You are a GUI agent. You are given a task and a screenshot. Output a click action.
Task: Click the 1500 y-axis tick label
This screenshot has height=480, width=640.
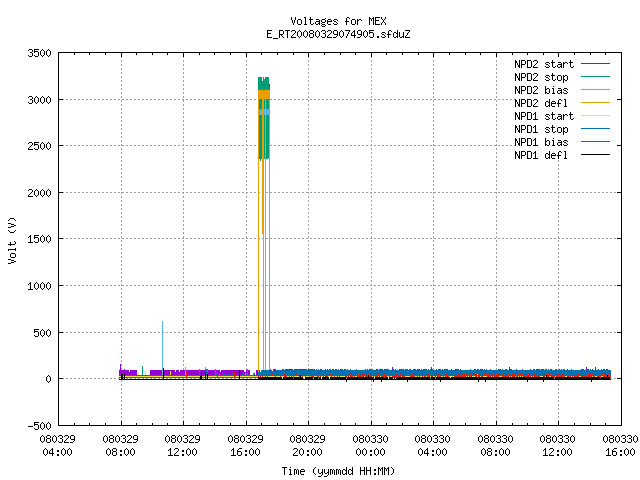pos(39,239)
